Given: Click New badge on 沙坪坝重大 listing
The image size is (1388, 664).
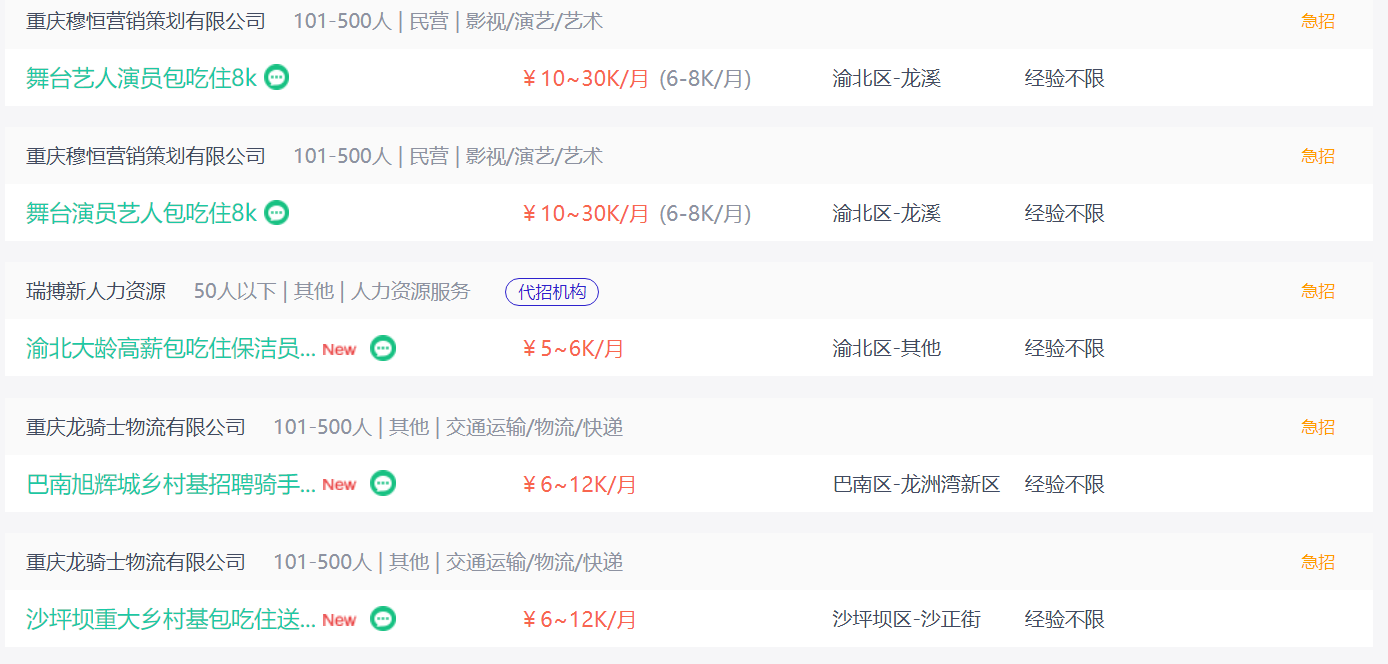Looking at the screenshot, I should [x=339, y=620].
